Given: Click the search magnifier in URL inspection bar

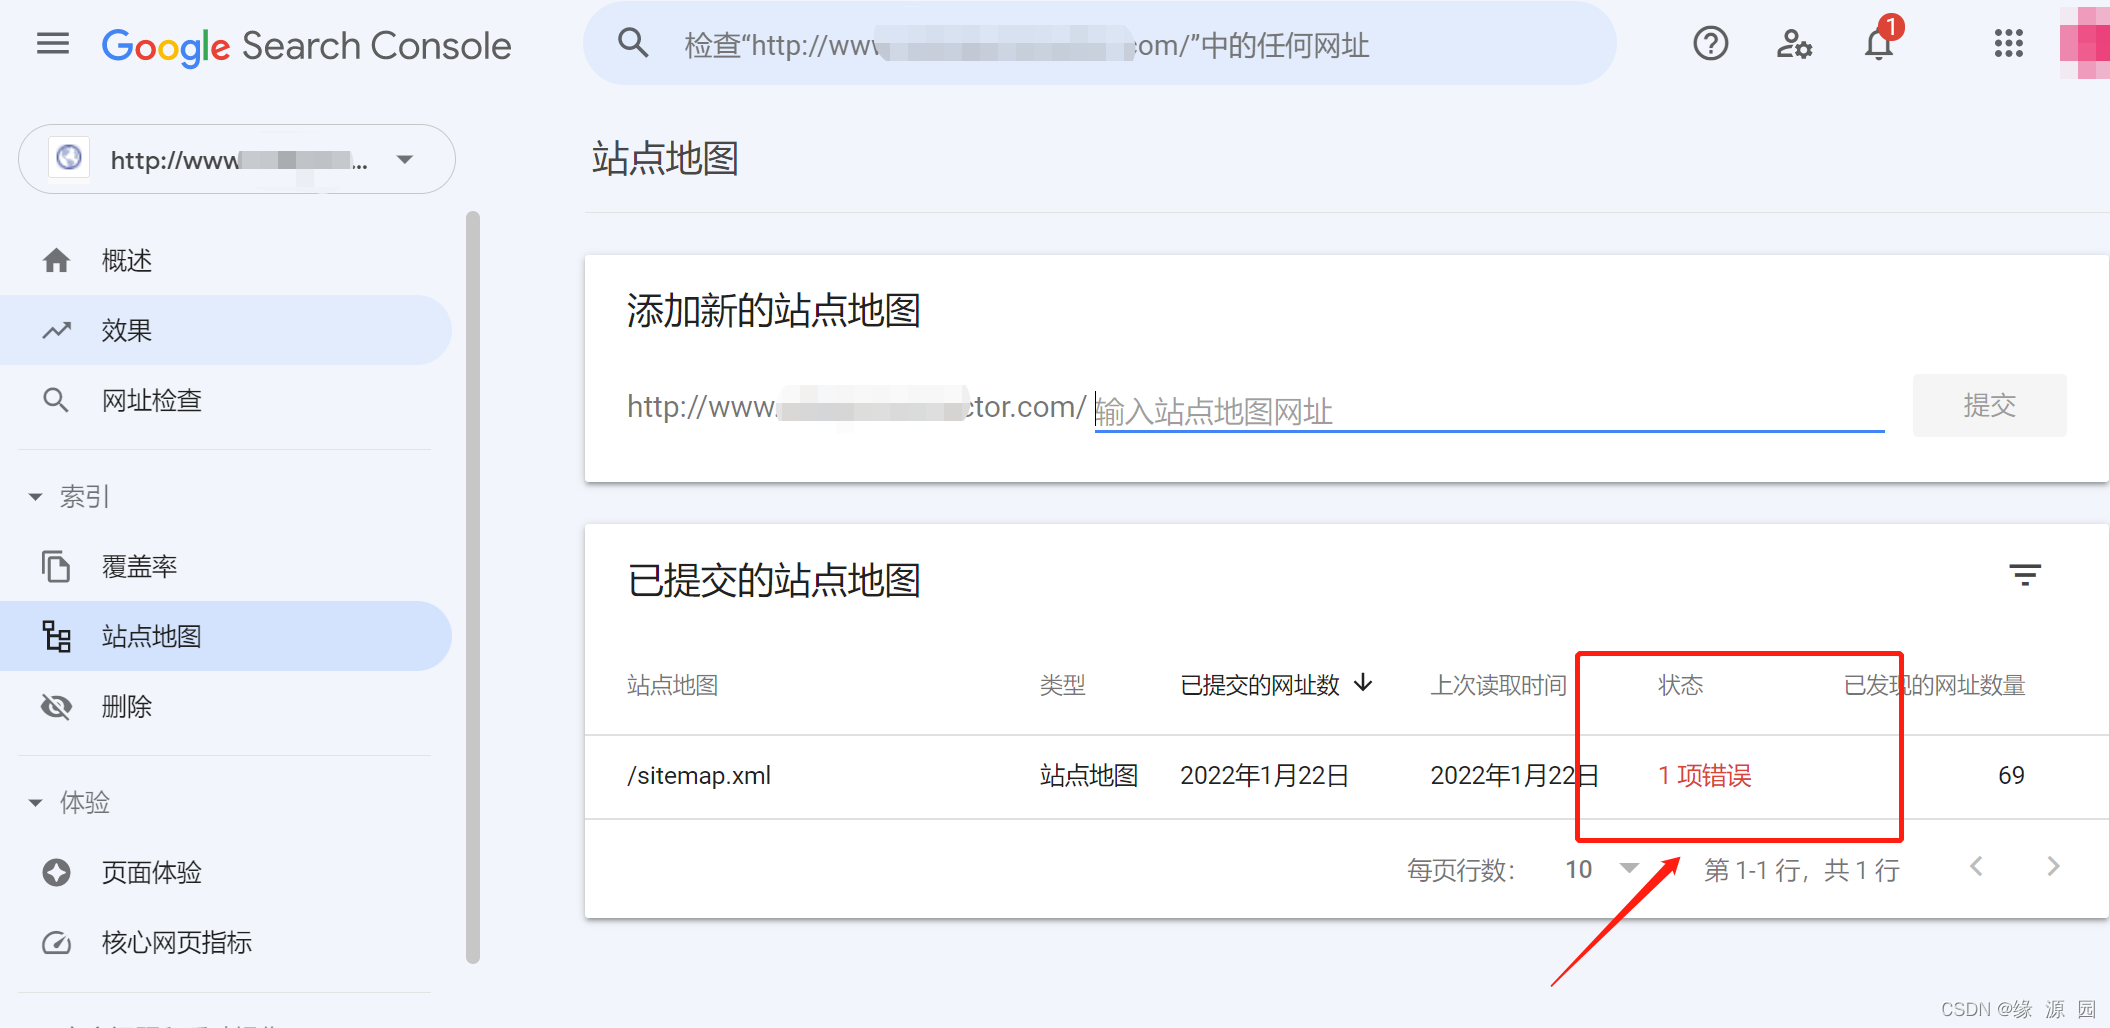Looking at the screenshot, I should click(633, 44).
